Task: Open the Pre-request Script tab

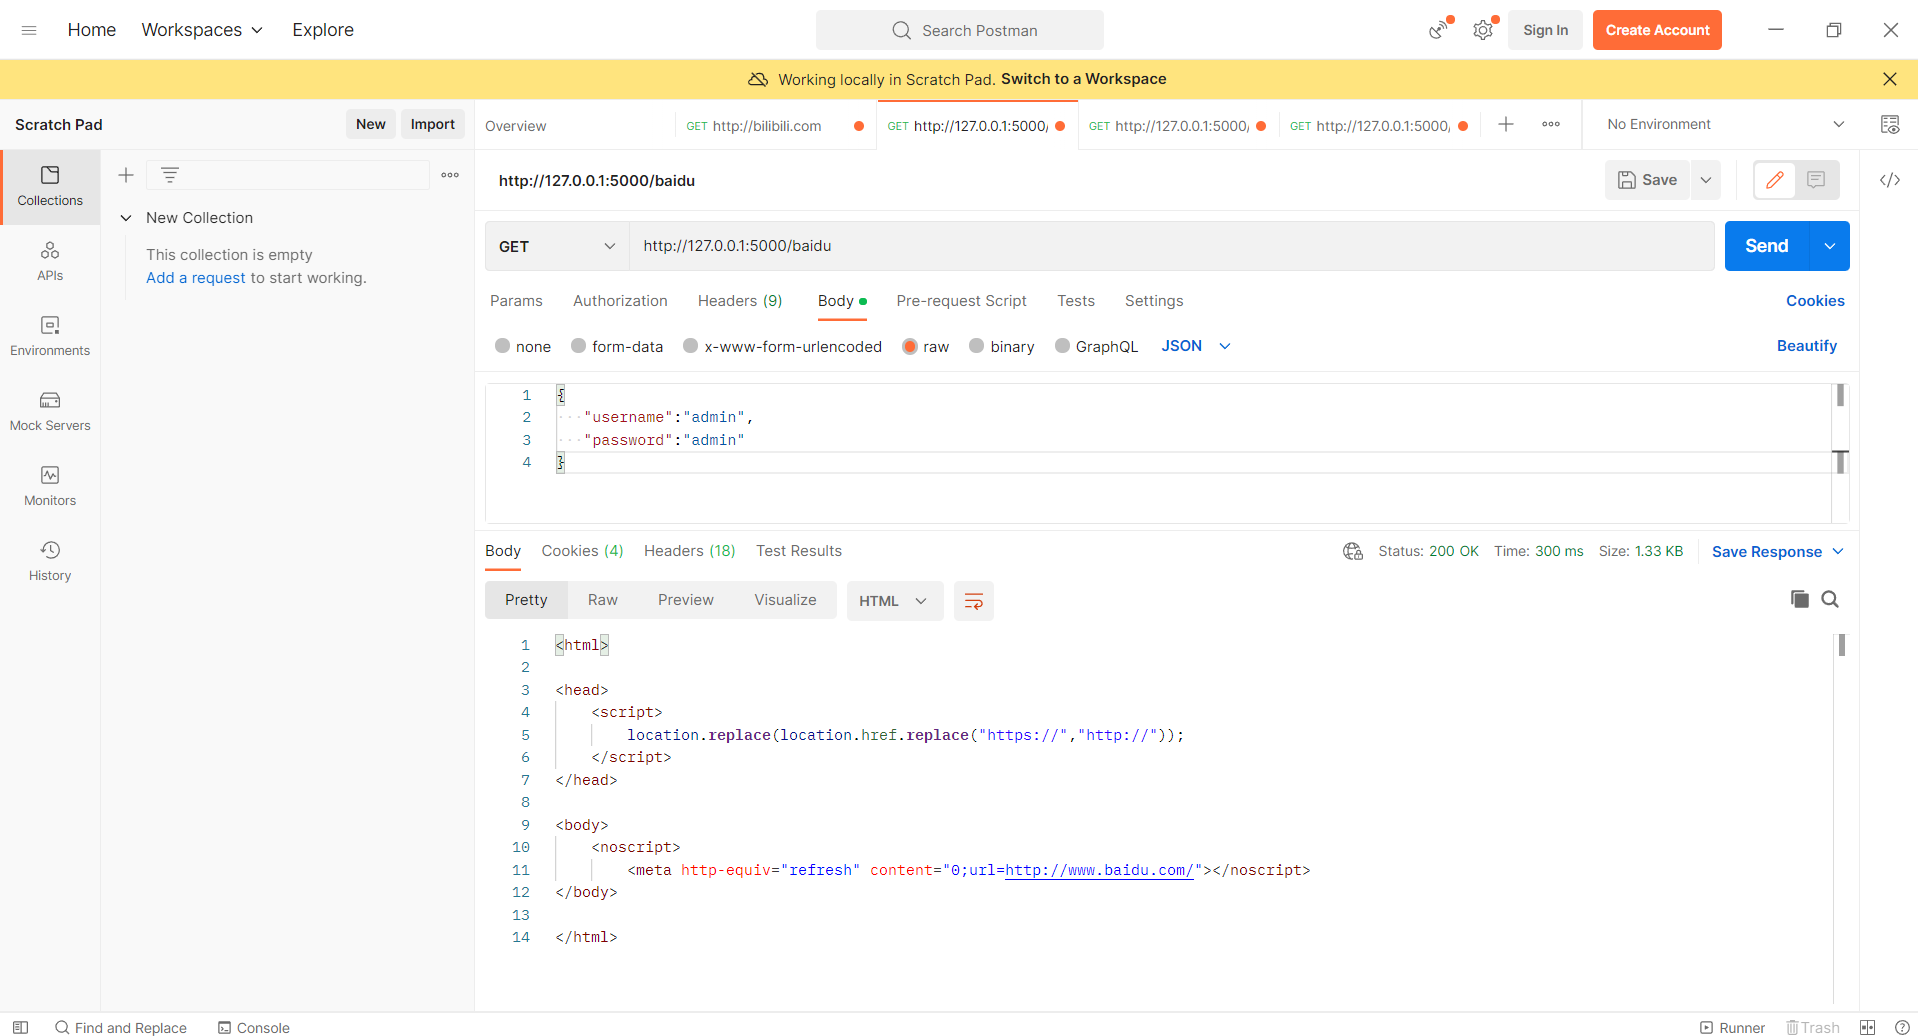Action: [961, 301]
